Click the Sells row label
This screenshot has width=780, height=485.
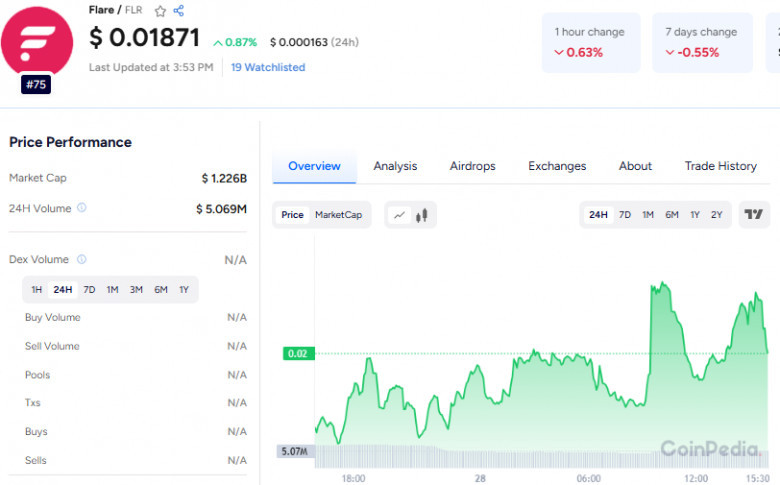tap(35, 461)
